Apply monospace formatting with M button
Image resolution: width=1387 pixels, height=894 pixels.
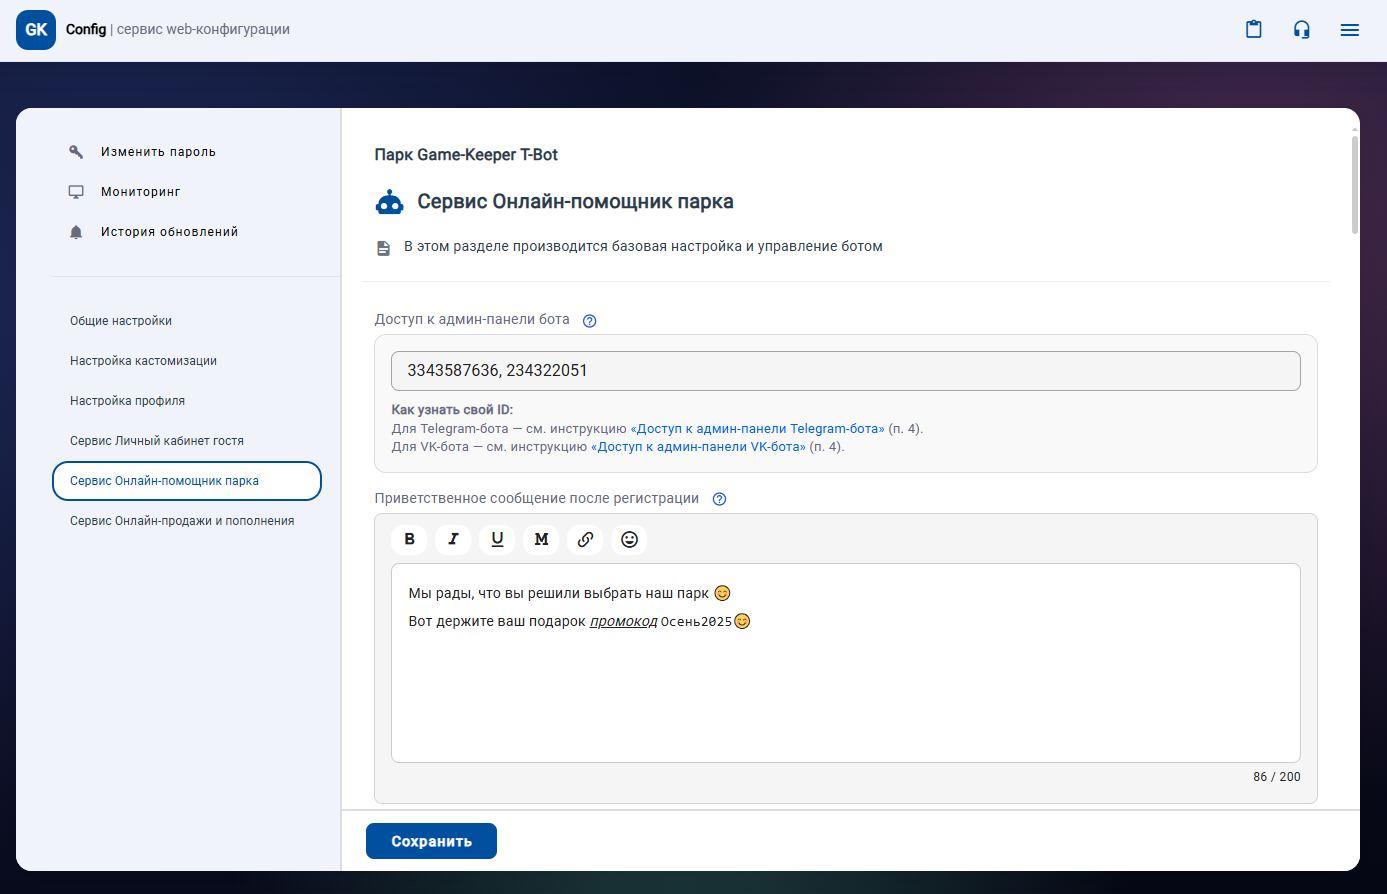tap(541, 539)
